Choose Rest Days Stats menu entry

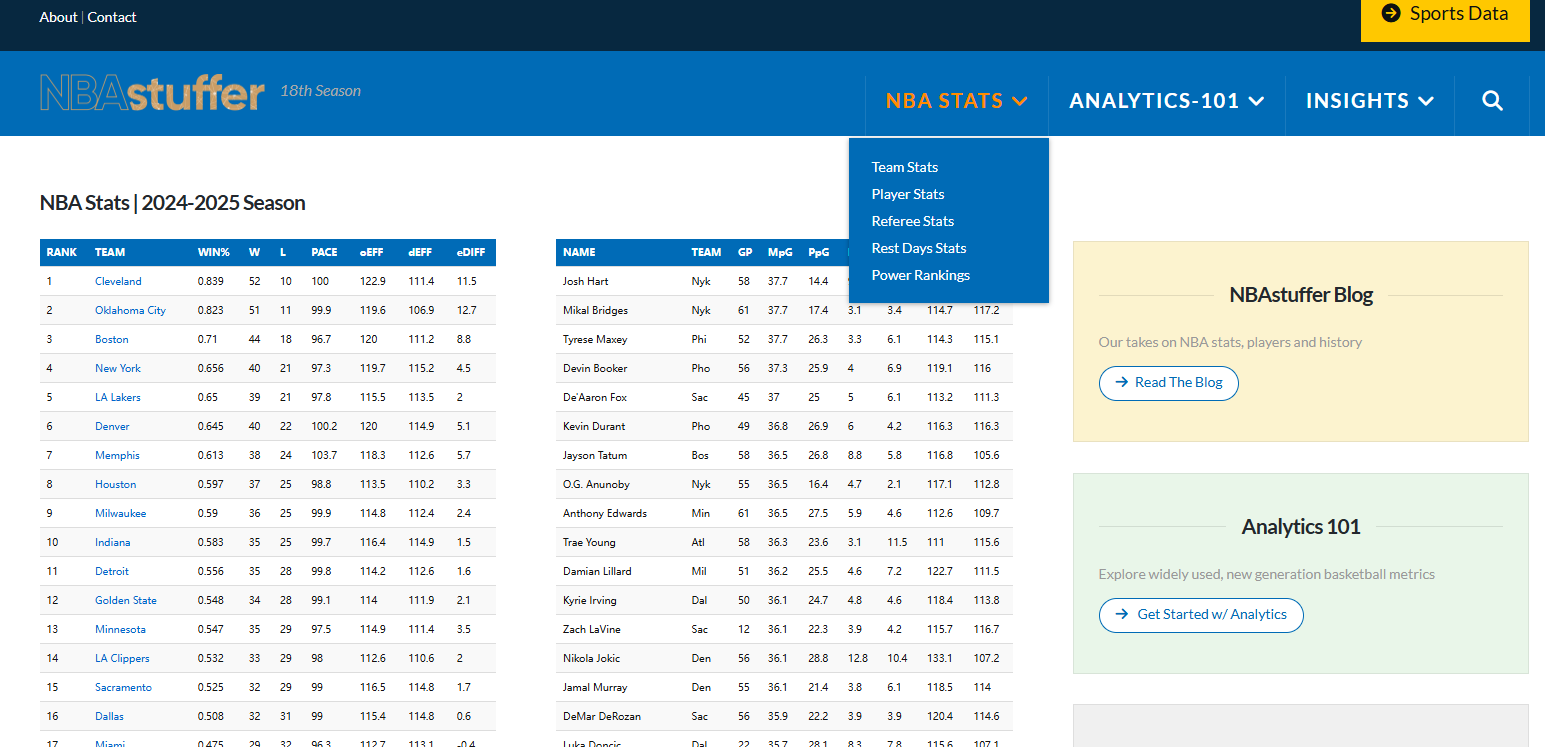coord(919,248)
